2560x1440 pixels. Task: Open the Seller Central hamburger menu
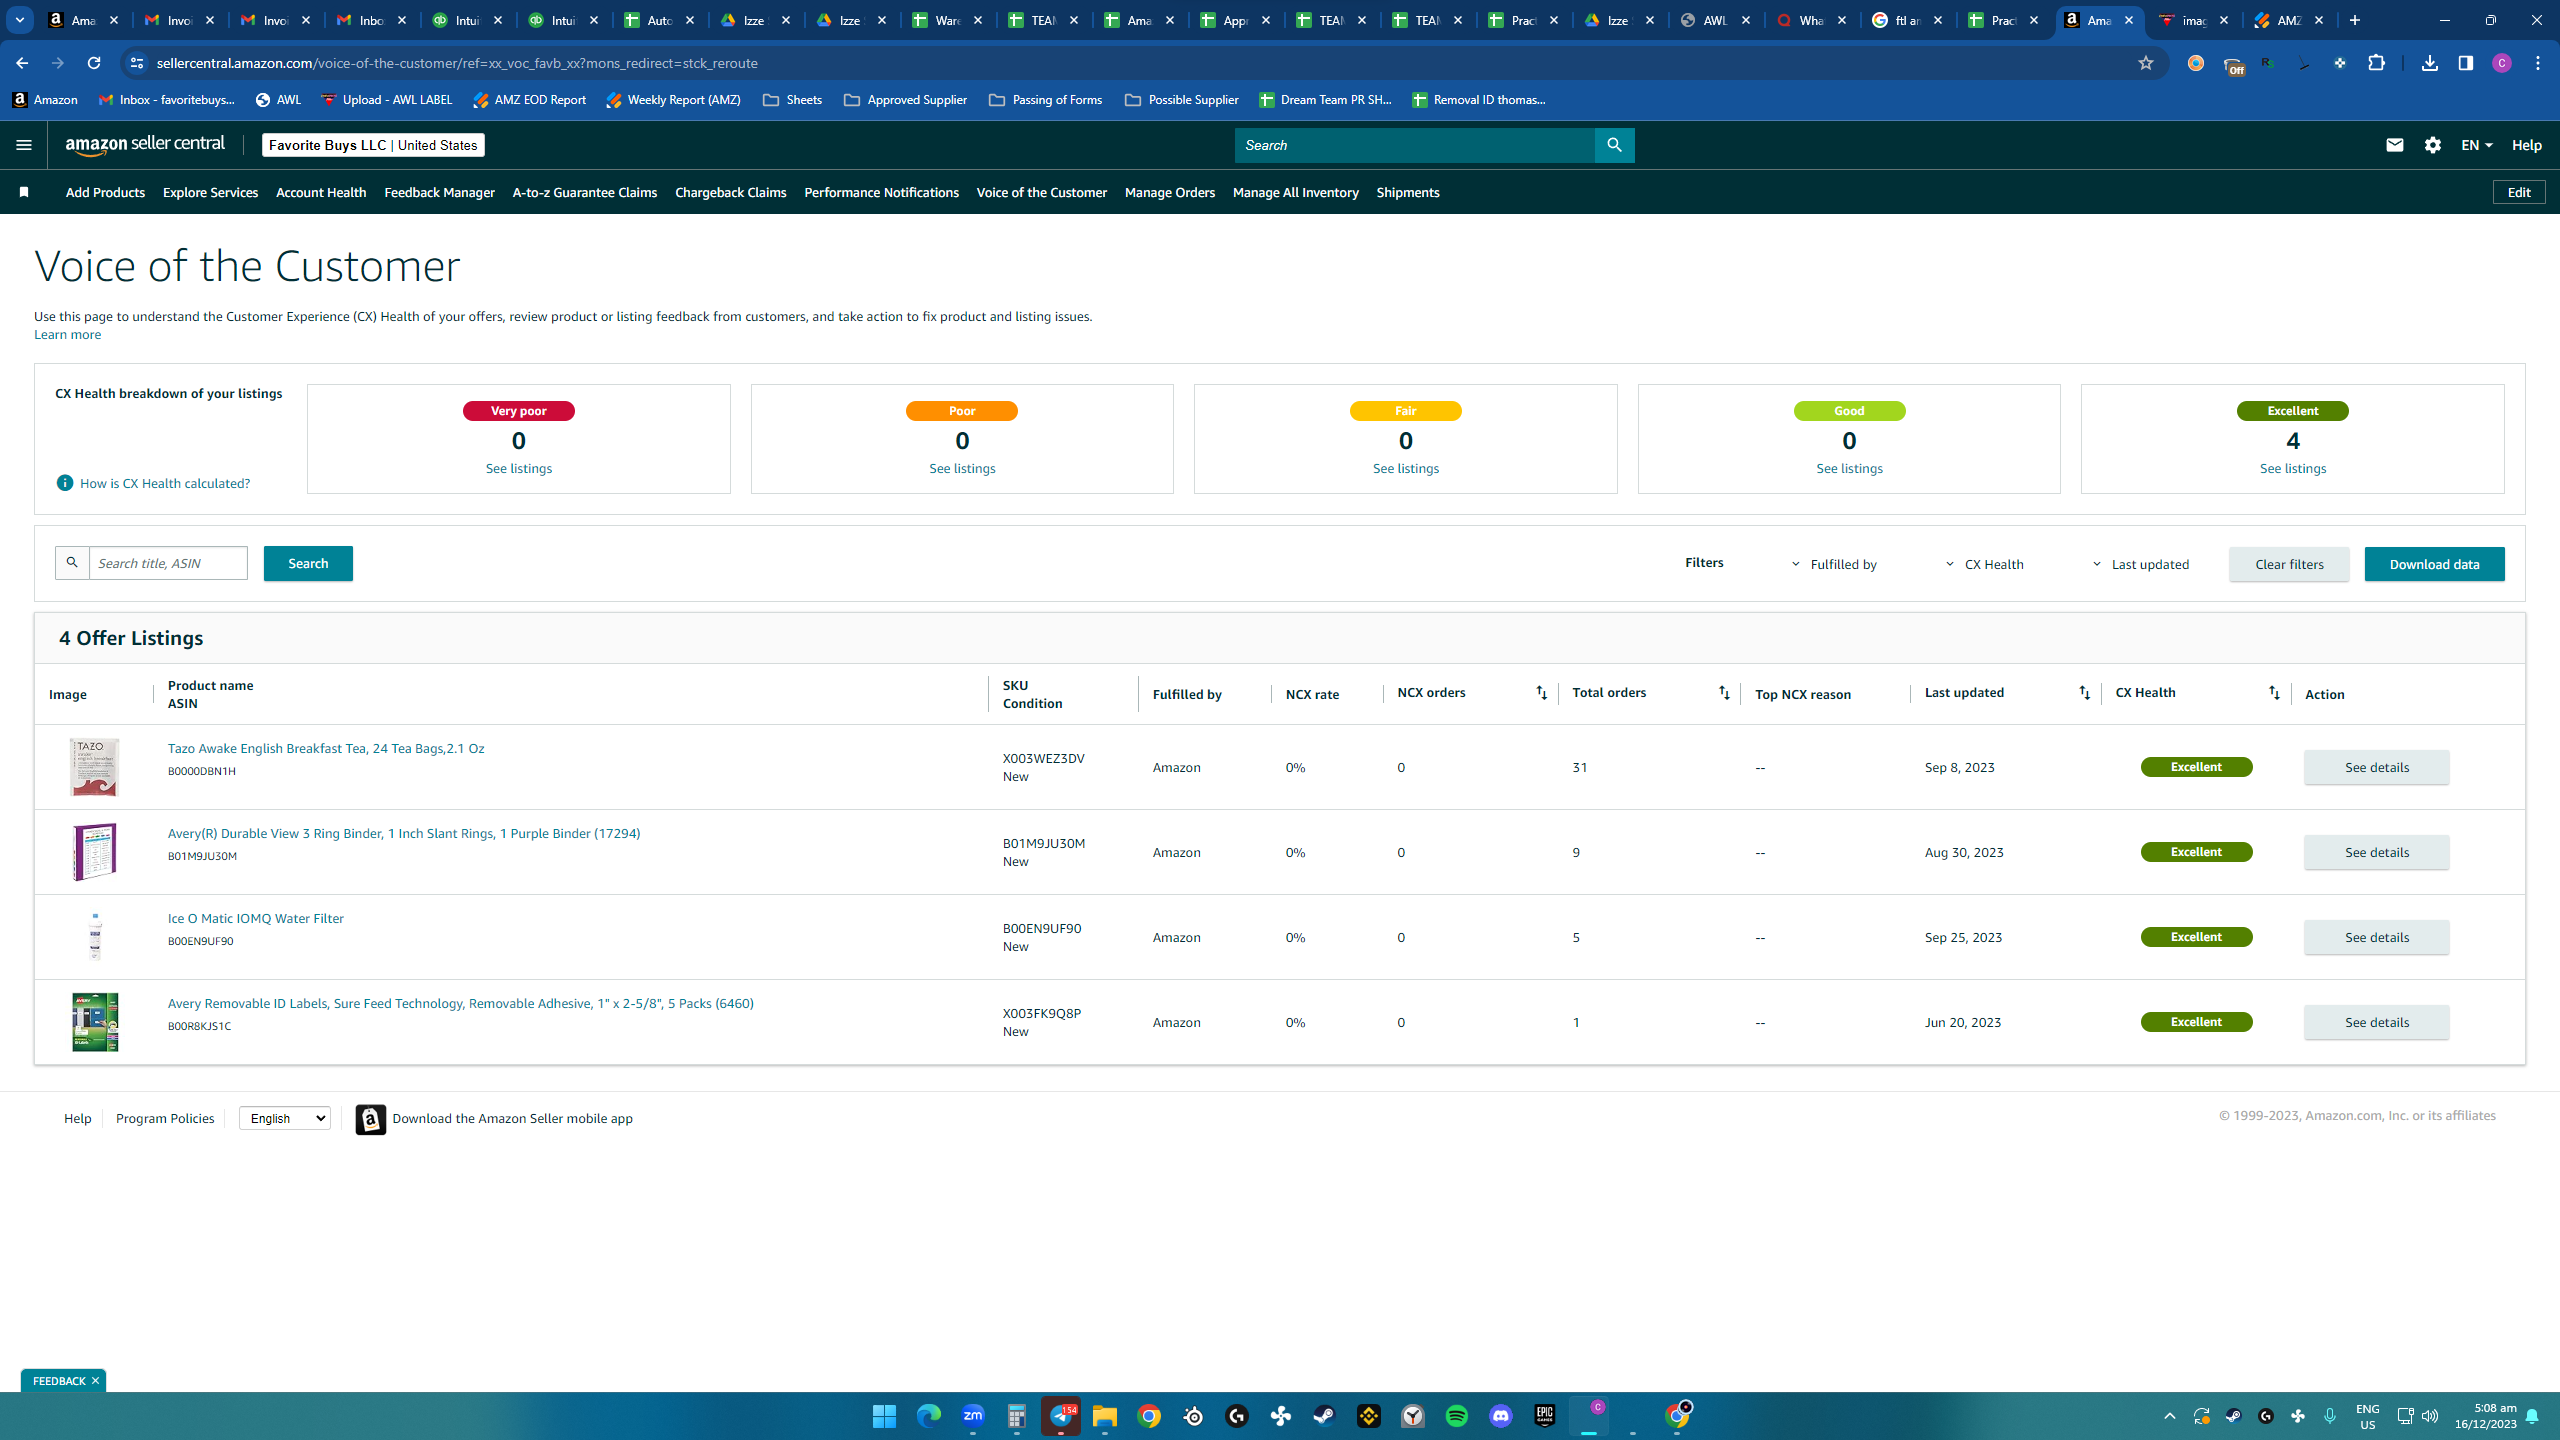pos(24,145)
